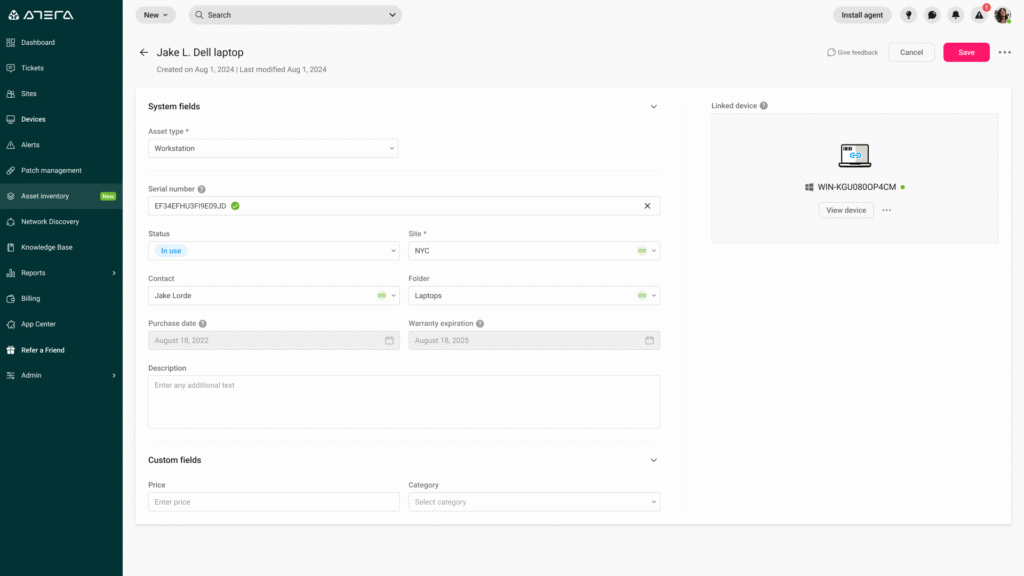Open the alerts warning icon with red badge
The width and height of the screenshot is (1024, 576).
coord(979,15)
